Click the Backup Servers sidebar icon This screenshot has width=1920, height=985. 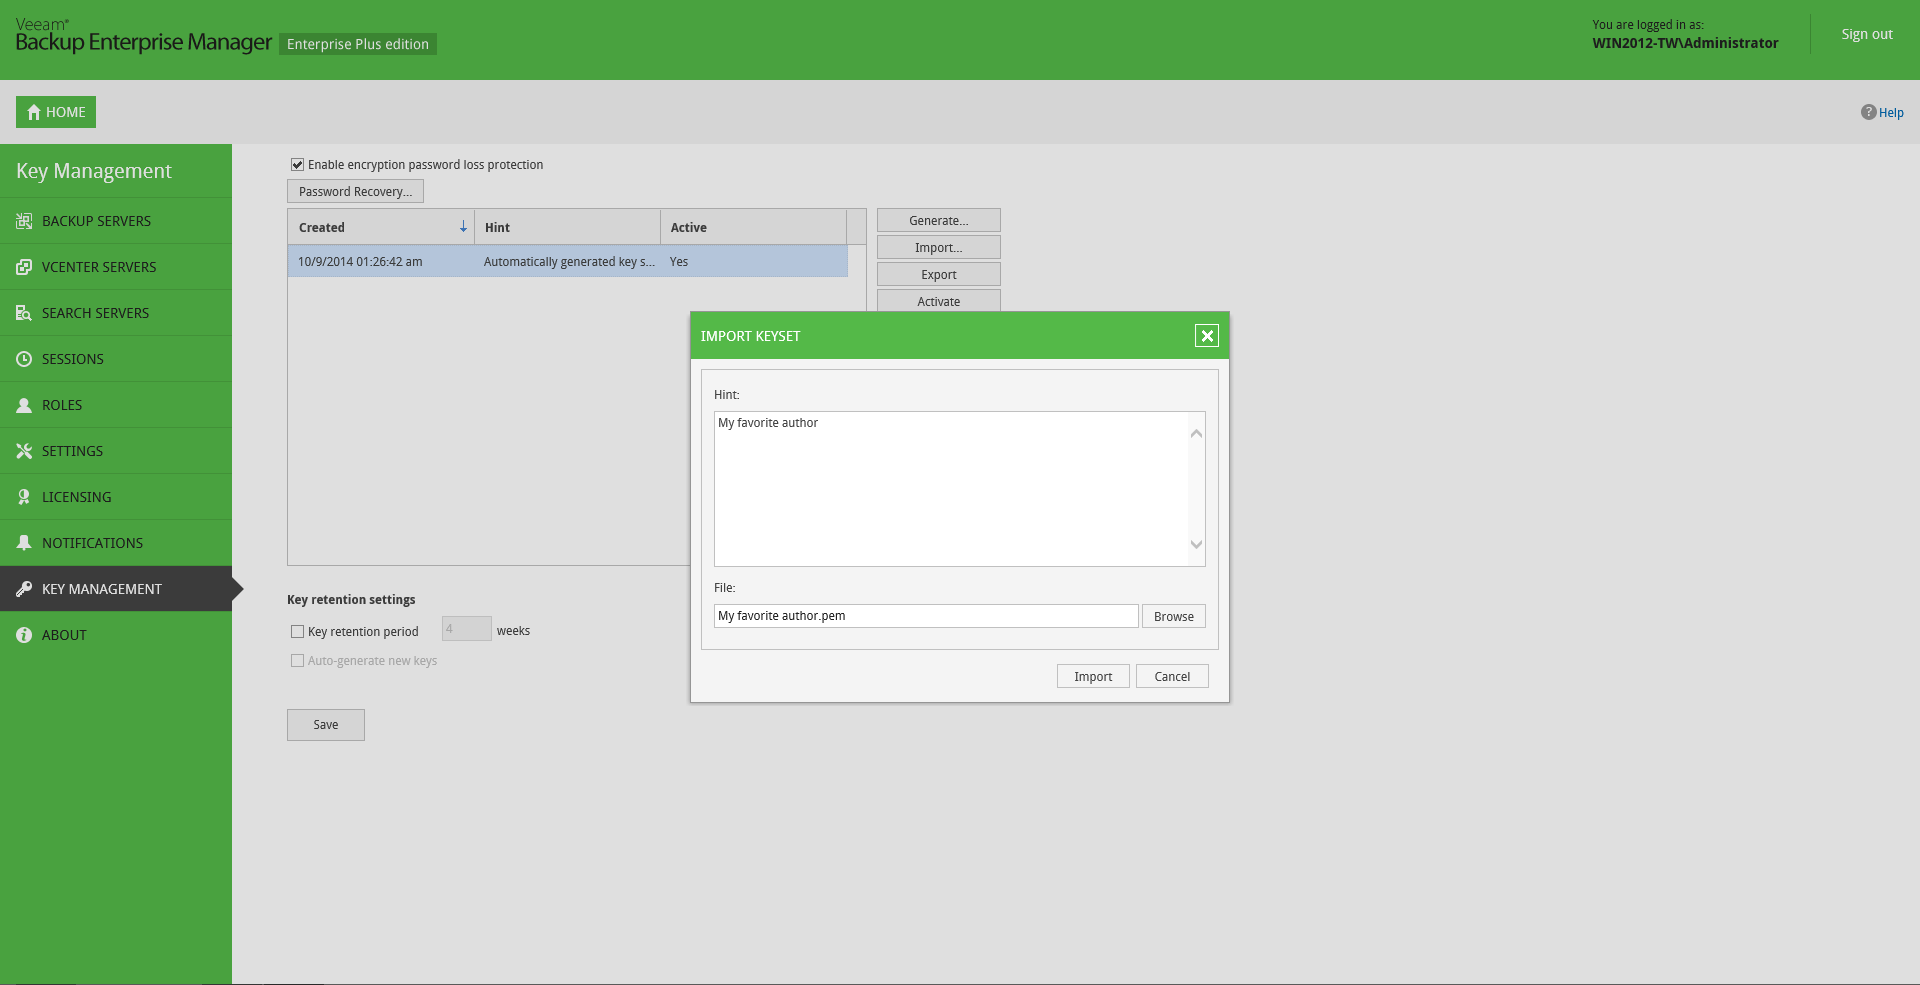[24, 221]
